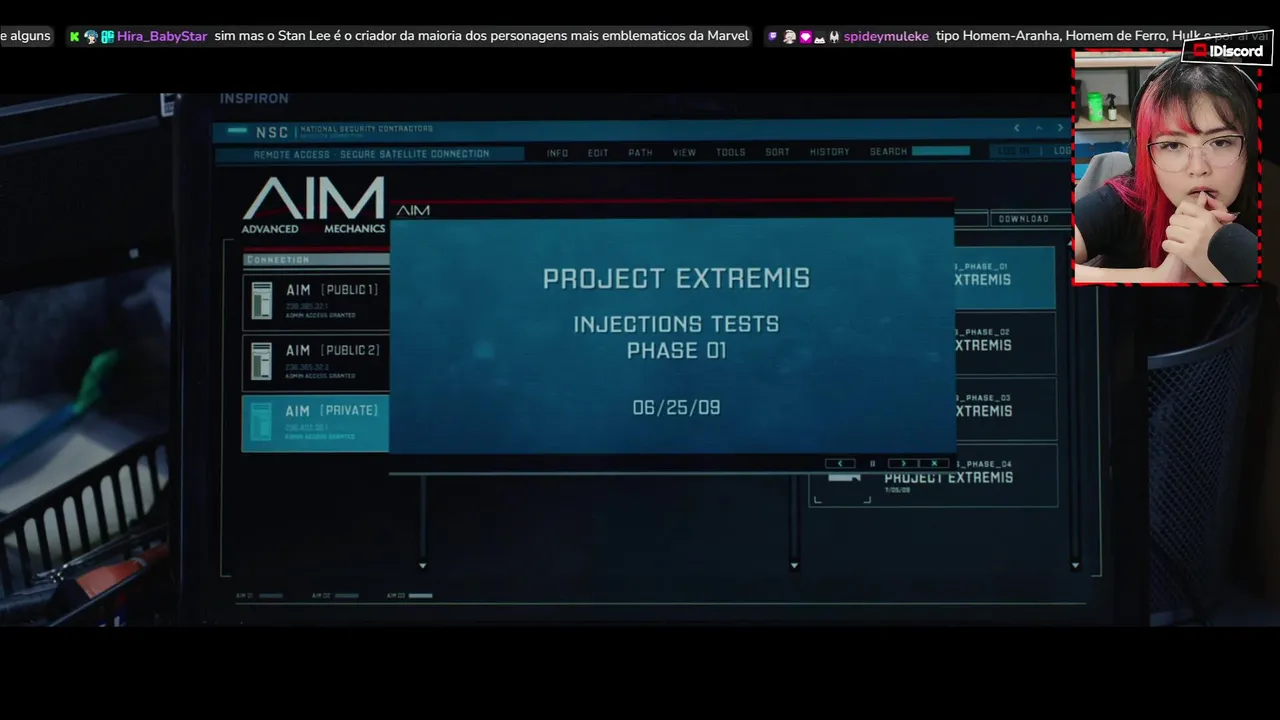Select the AIM [PUBLIC 1] connection

316,301
